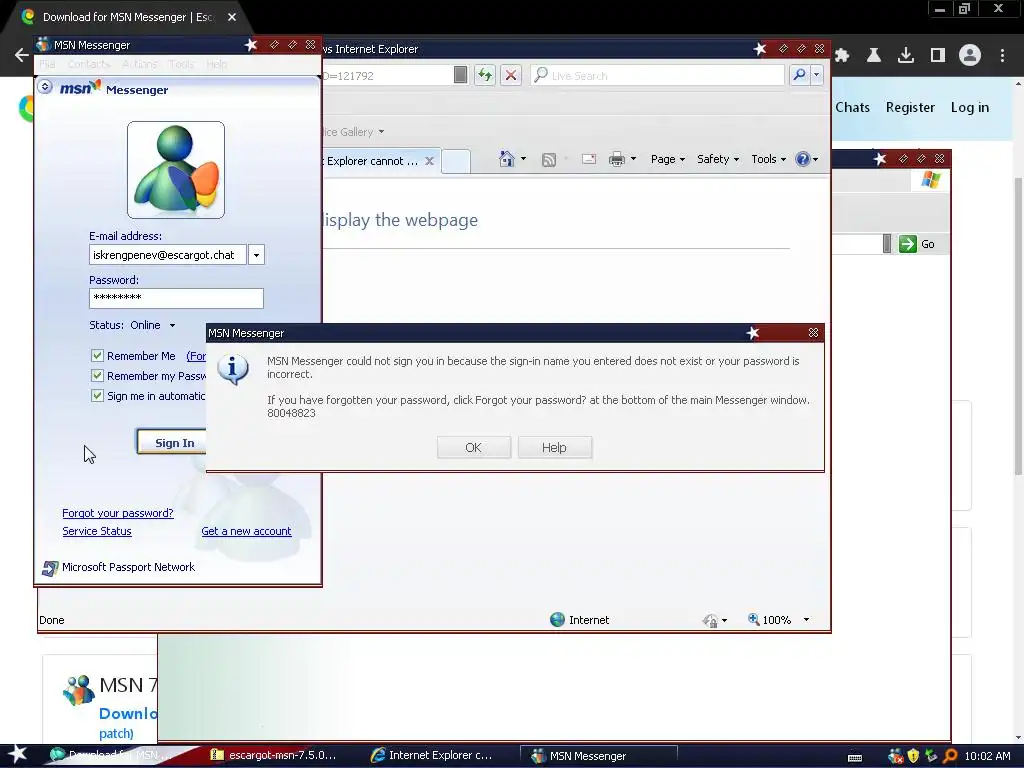Click the Microsoft Passport Network icon

(x=50, y=568)
